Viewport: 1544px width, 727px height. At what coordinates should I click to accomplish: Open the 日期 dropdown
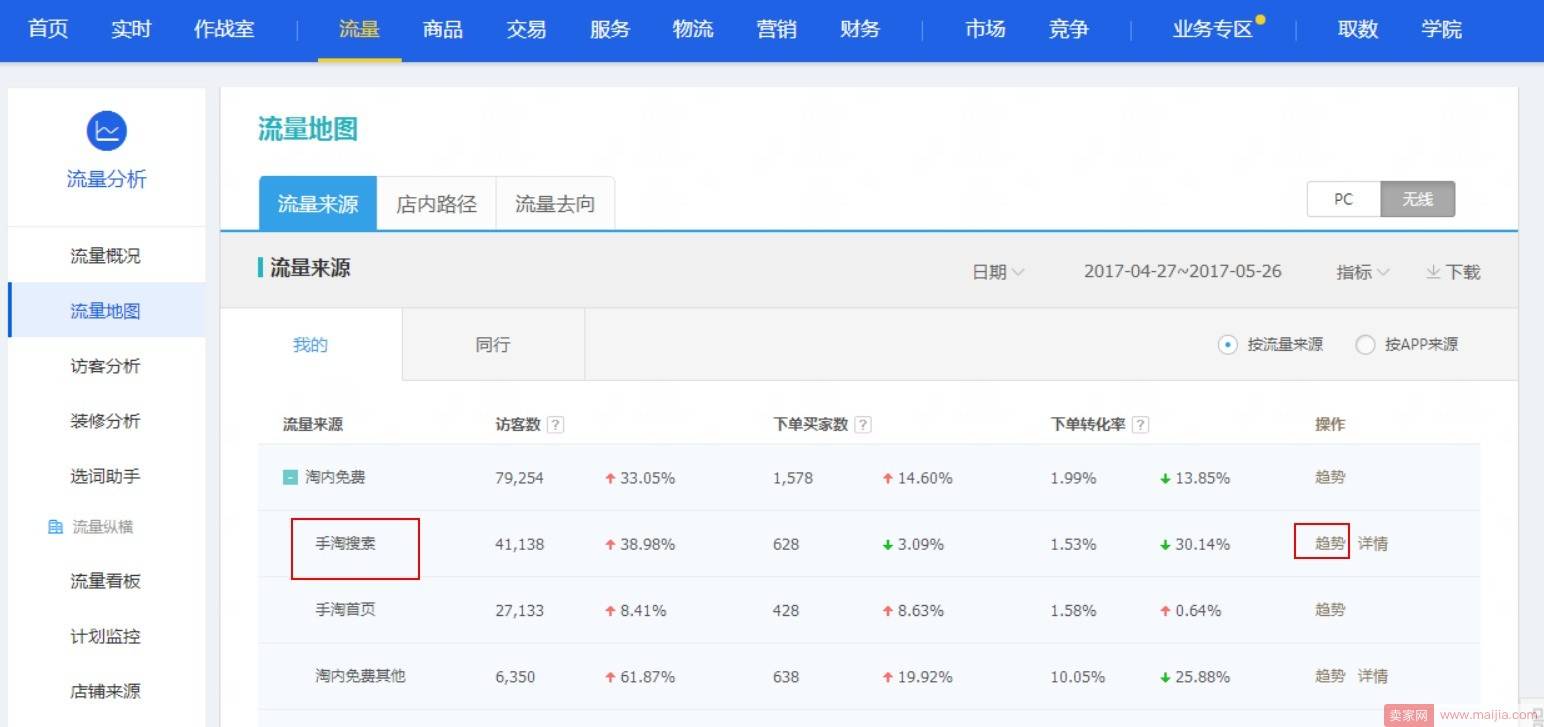[x=998, y=272]
